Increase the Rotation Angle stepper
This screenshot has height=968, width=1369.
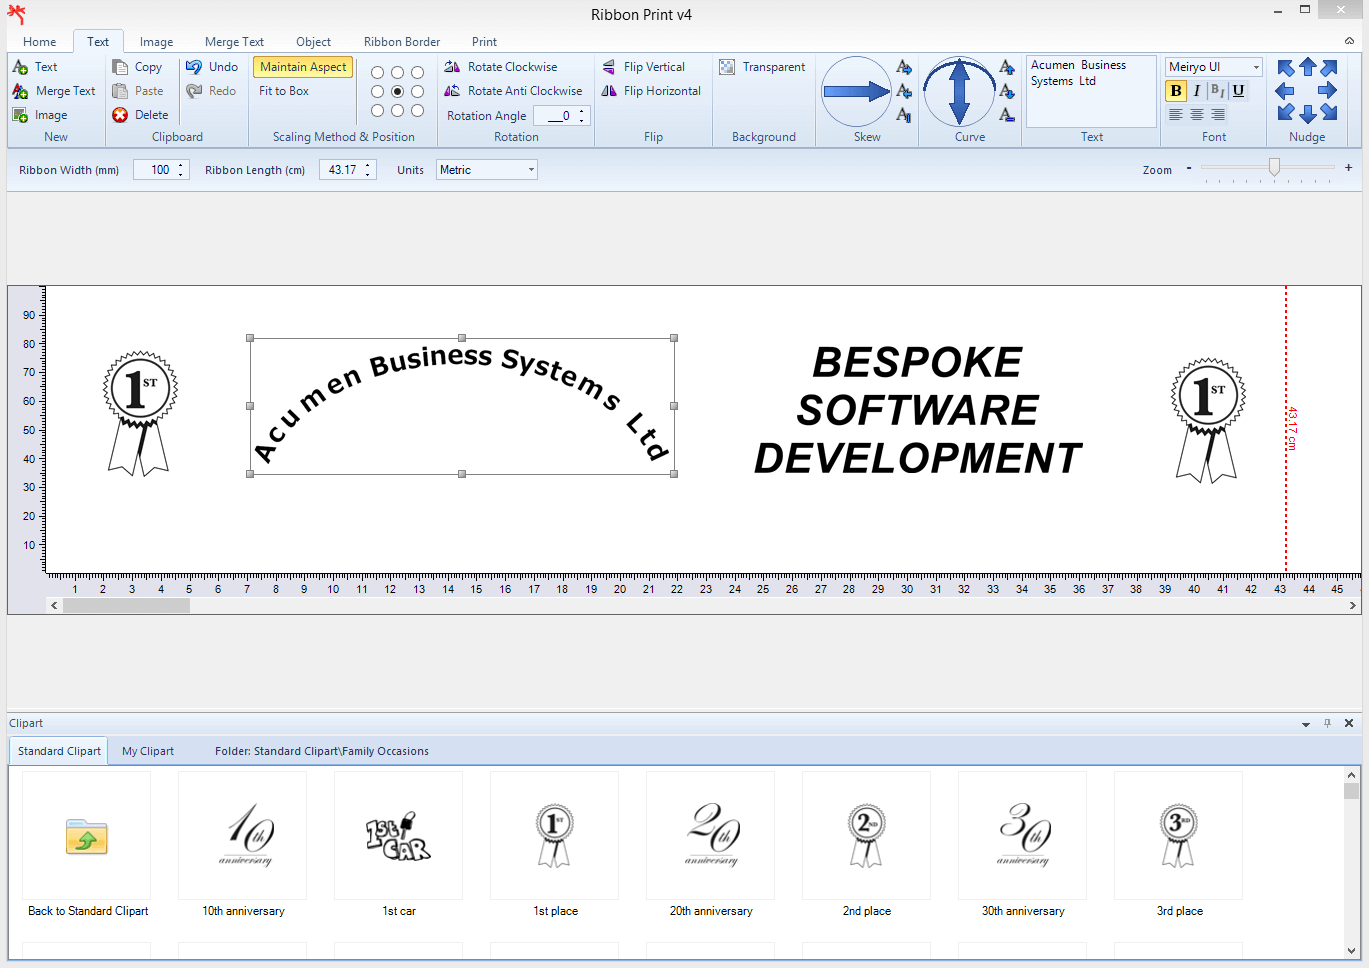[x=582, y=111]
